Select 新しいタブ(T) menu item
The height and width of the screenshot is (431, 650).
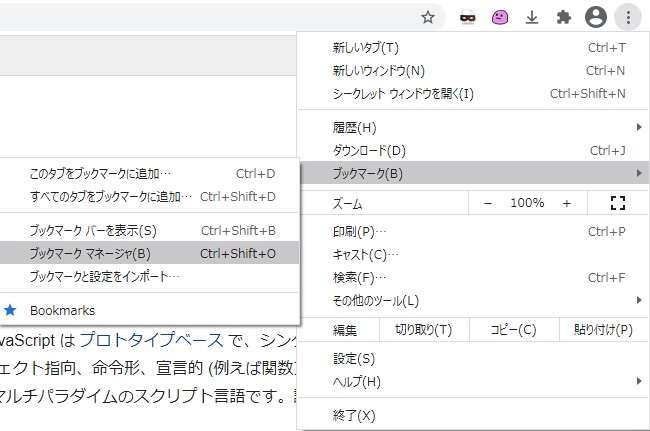[x=473, y=48]
